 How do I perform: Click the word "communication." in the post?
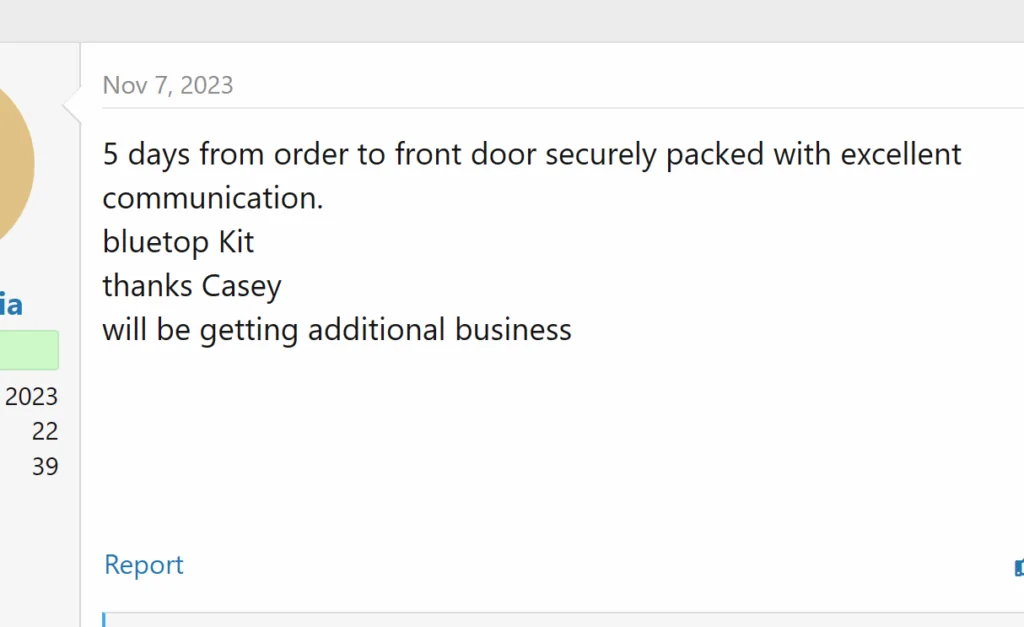coord(213,198)
